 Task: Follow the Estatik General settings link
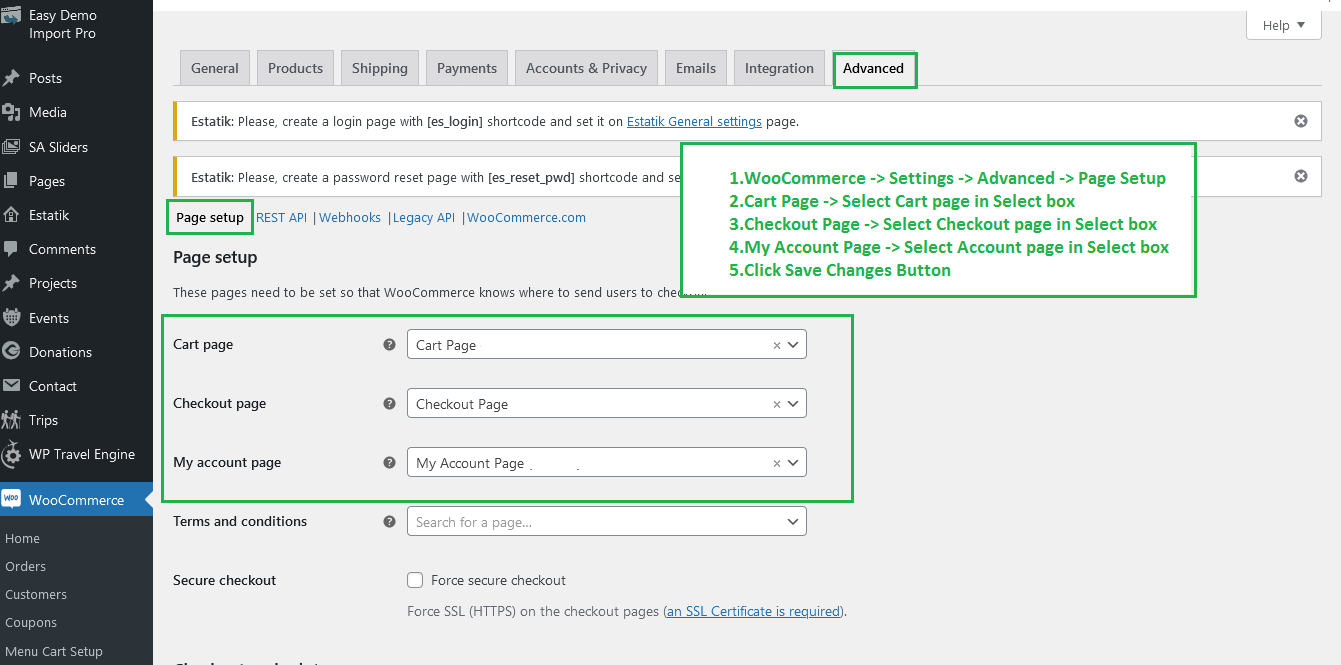click(694, 121)
